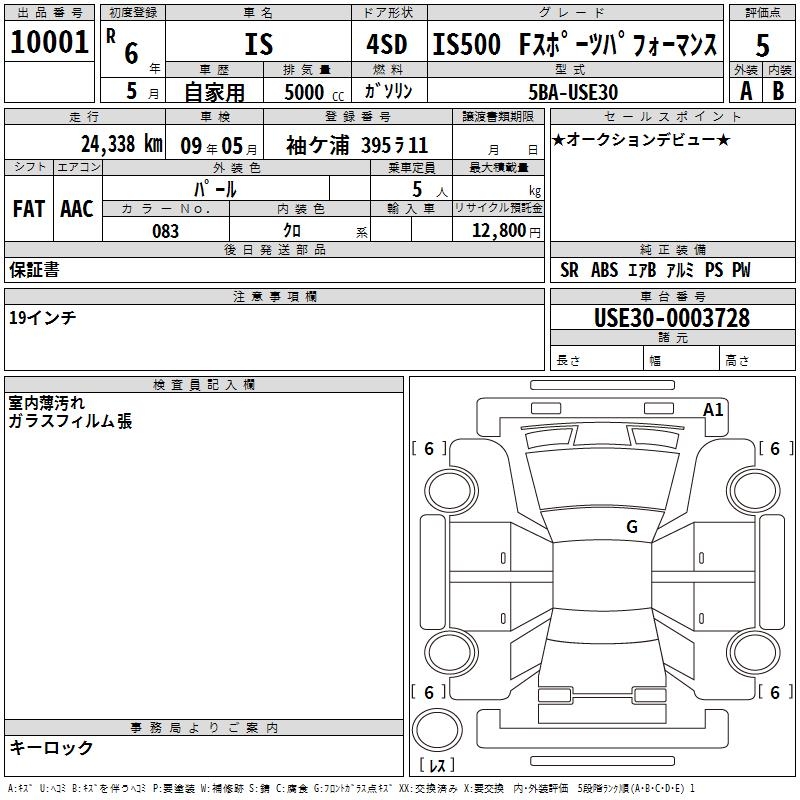Select the interior grade B cell
This screenshot has width=800, height=800.
pos(779,90)
